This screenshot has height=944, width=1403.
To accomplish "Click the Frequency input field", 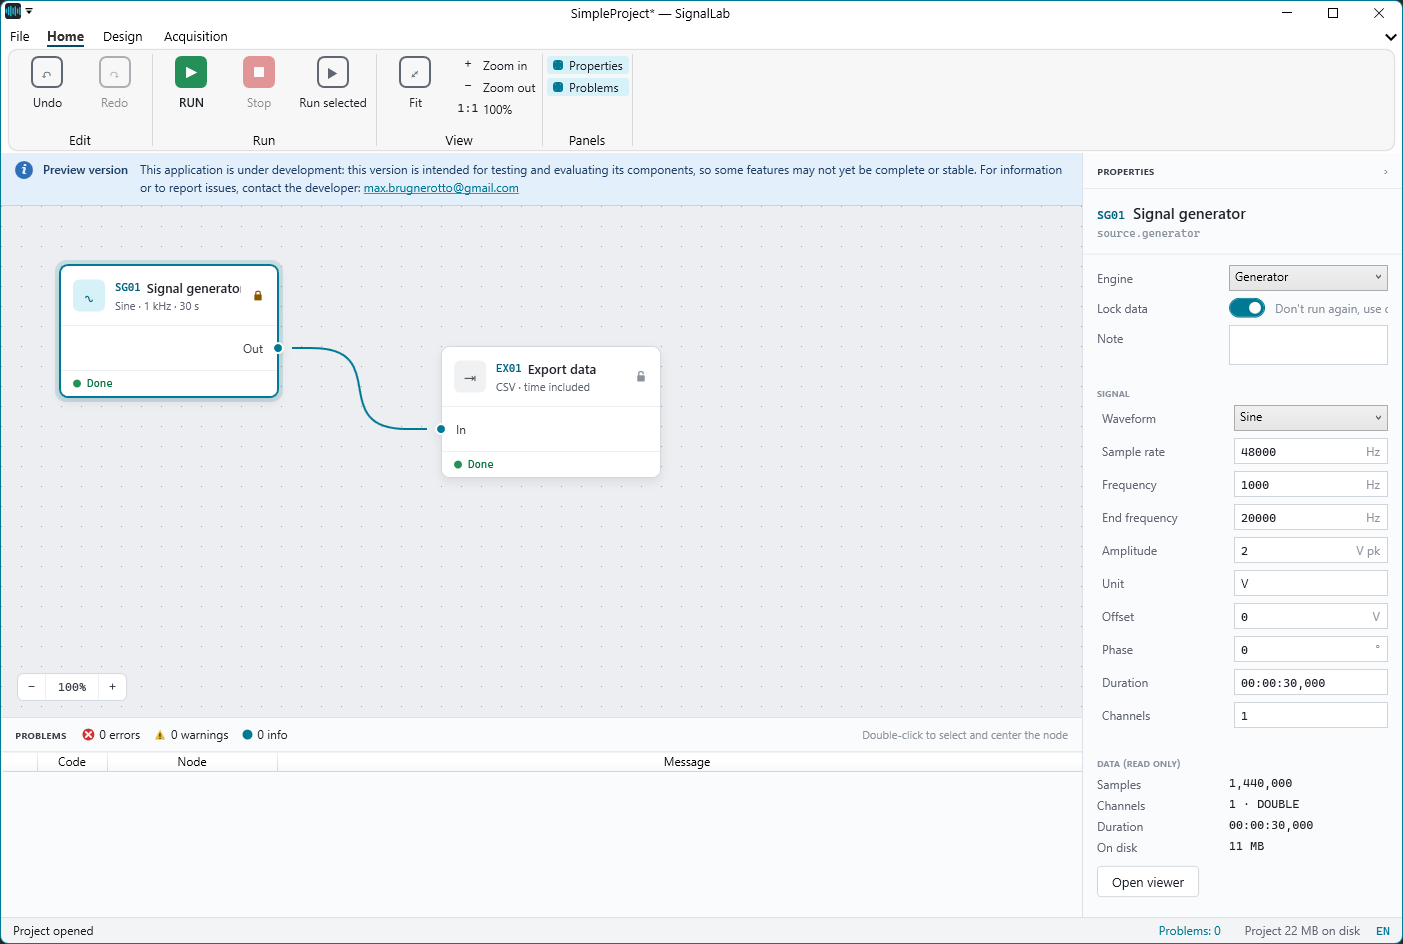I will coord(1311,485).
